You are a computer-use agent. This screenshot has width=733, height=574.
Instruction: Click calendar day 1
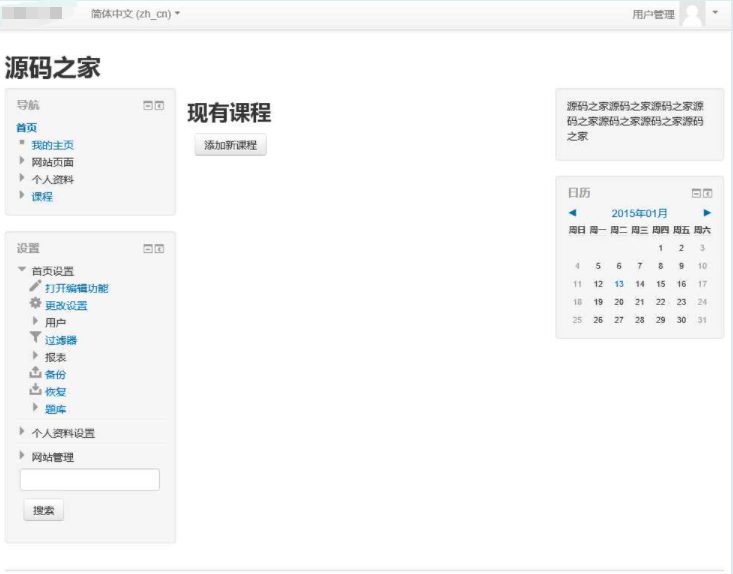click(660, 248)
